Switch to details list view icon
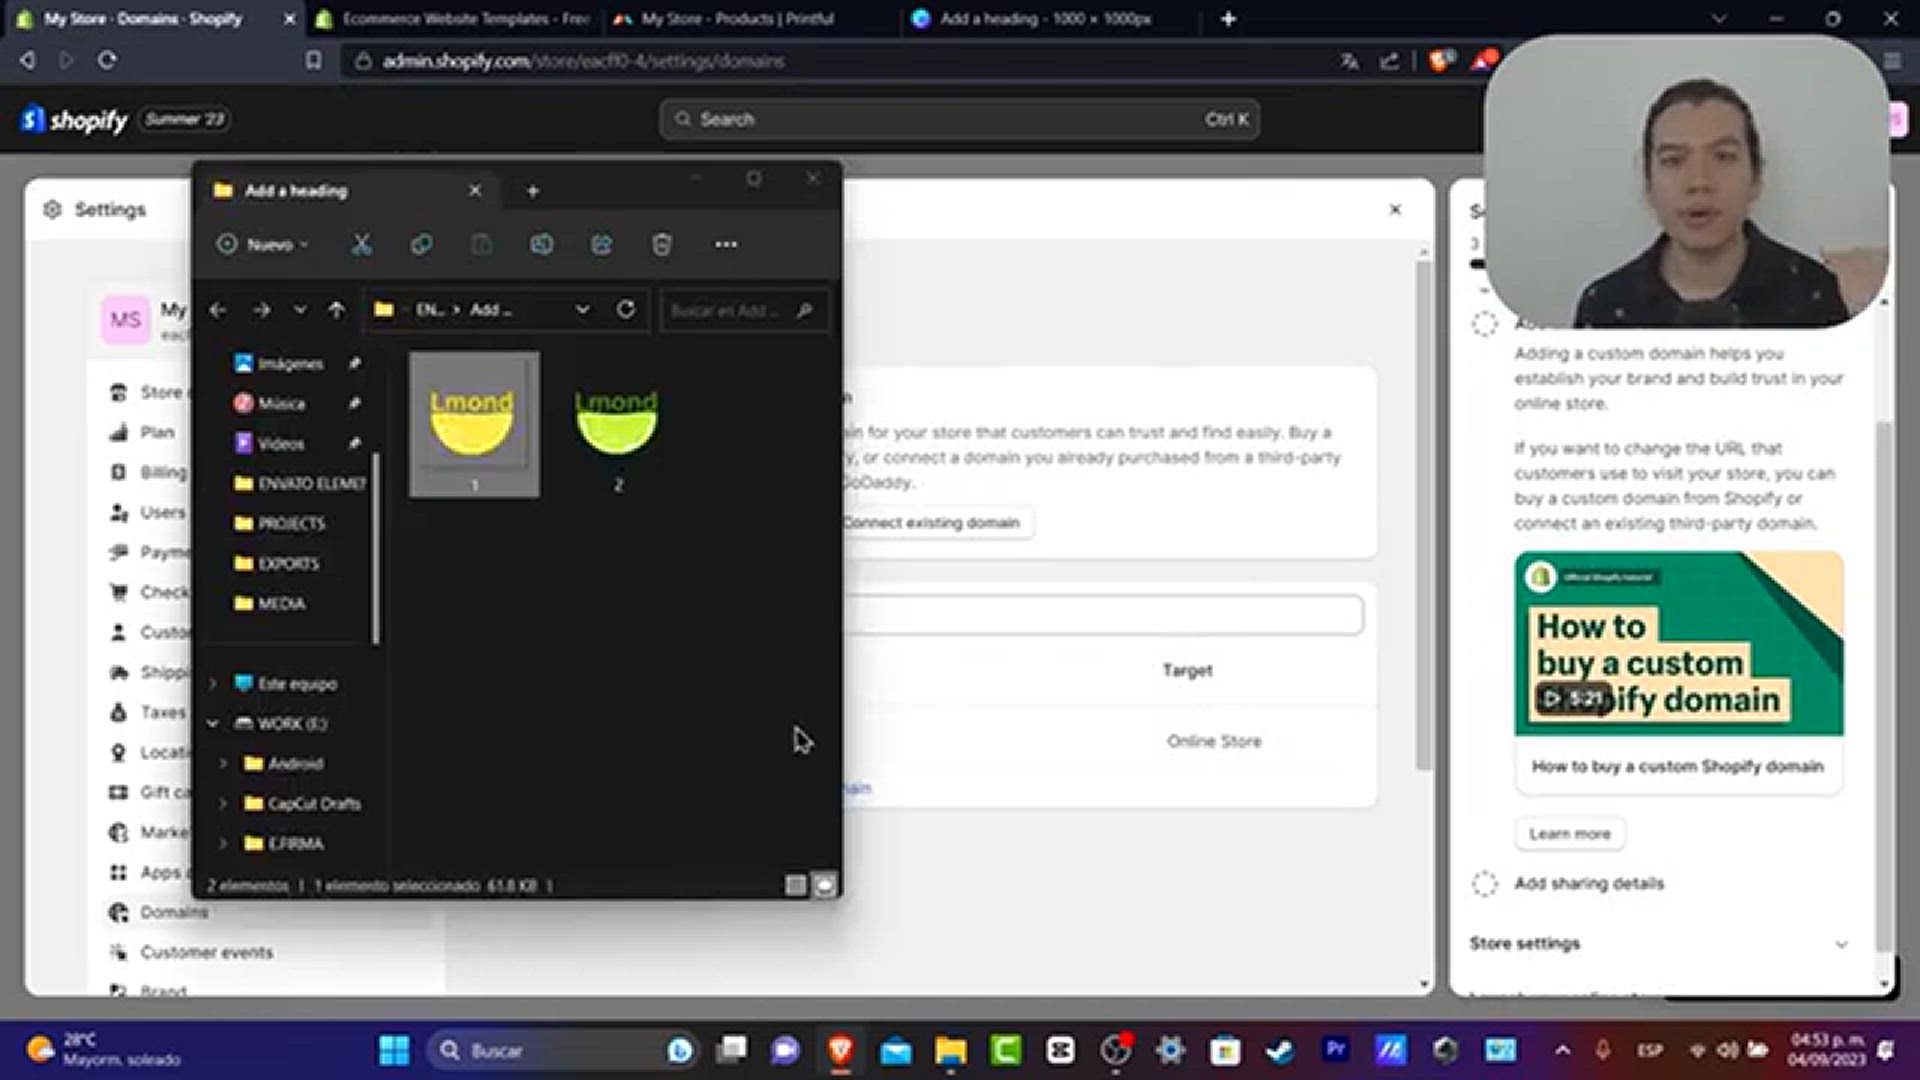Image resolution: width=1920 pixels, height=1080 pixels. (795, 885)
